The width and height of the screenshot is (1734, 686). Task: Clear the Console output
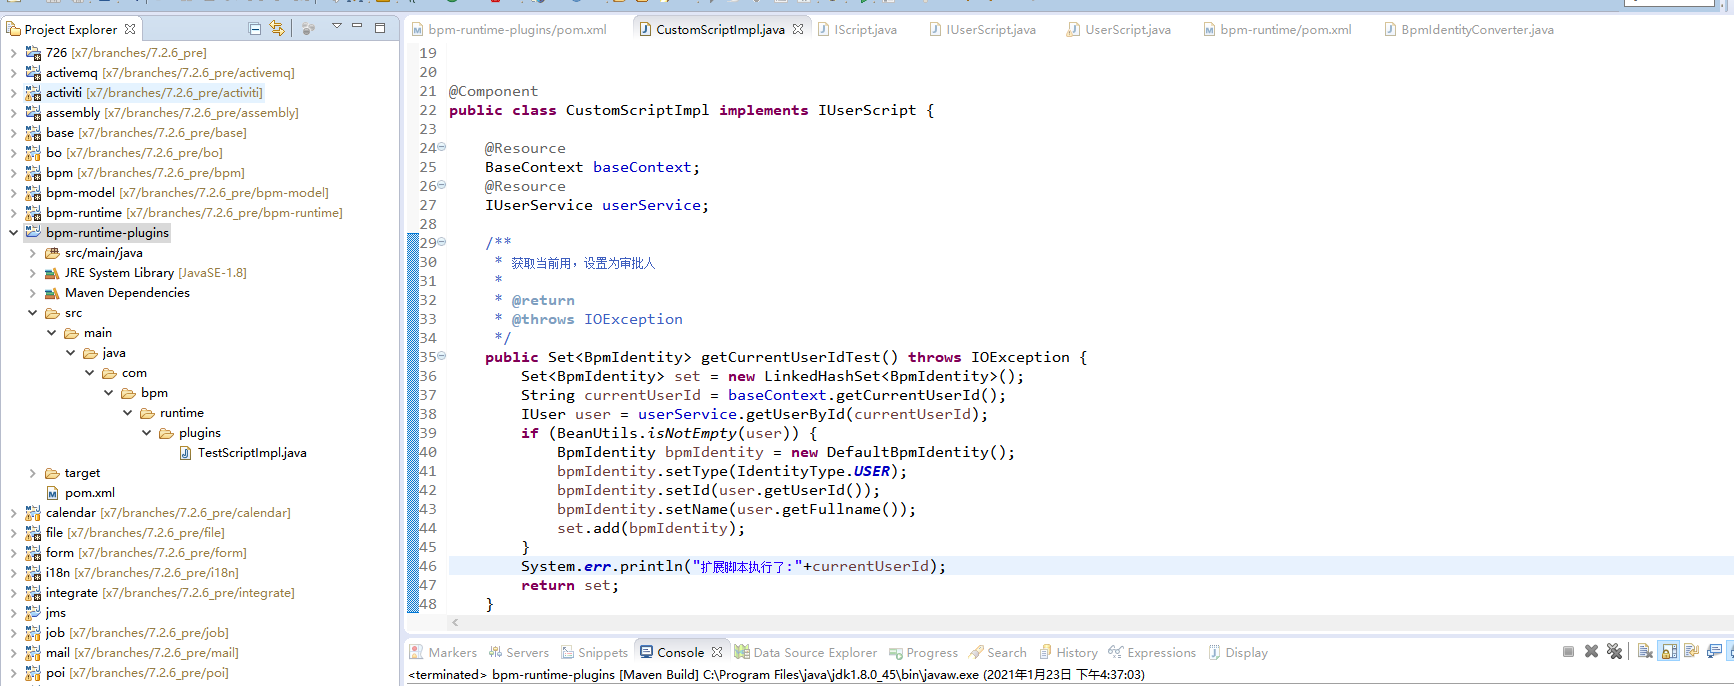1645,652
